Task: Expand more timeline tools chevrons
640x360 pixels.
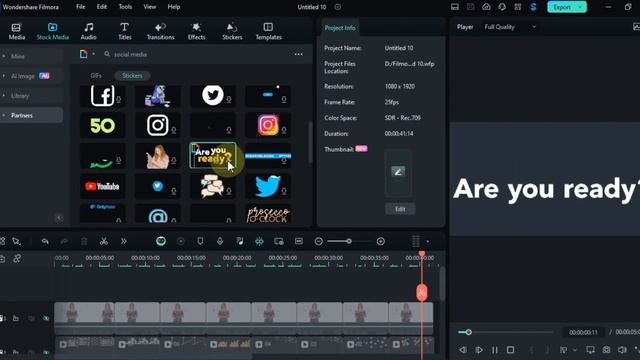Action: pyautogui.click(x=123, y=242)
